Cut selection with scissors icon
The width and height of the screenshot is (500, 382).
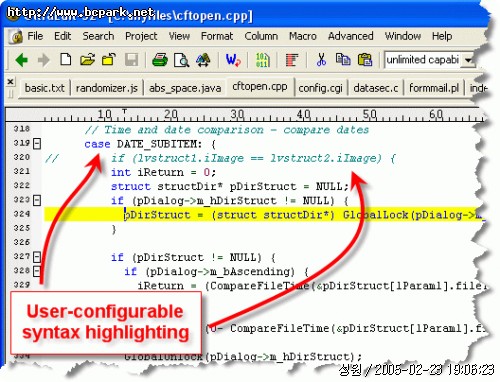(321, 60)
